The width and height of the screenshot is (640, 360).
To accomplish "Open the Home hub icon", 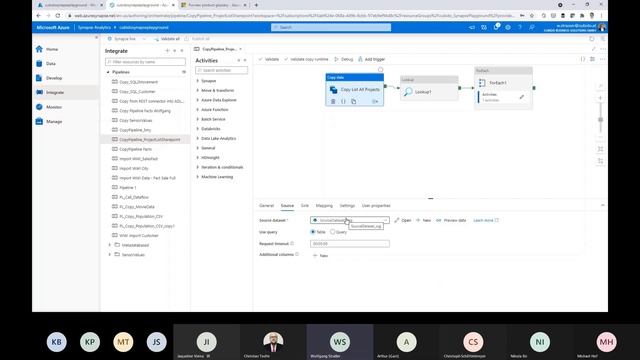I will (39, 49).
